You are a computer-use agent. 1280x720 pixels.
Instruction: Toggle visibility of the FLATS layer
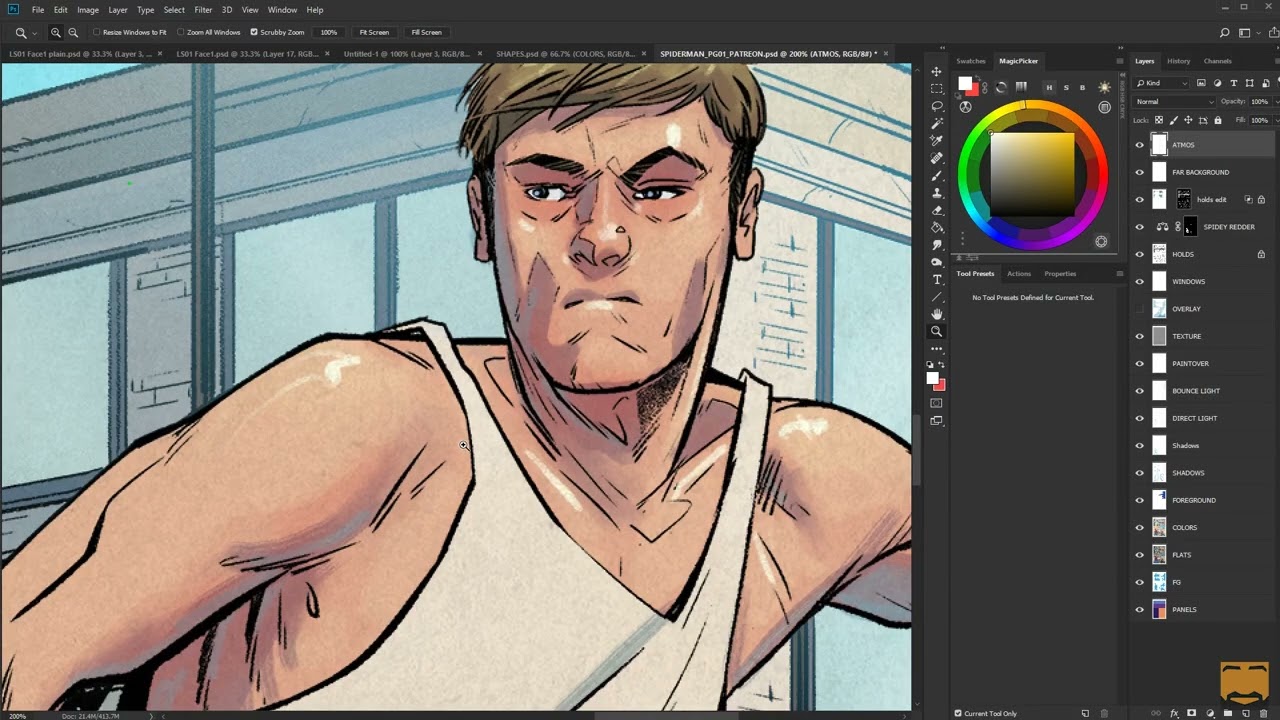[x=1139, y=554]
